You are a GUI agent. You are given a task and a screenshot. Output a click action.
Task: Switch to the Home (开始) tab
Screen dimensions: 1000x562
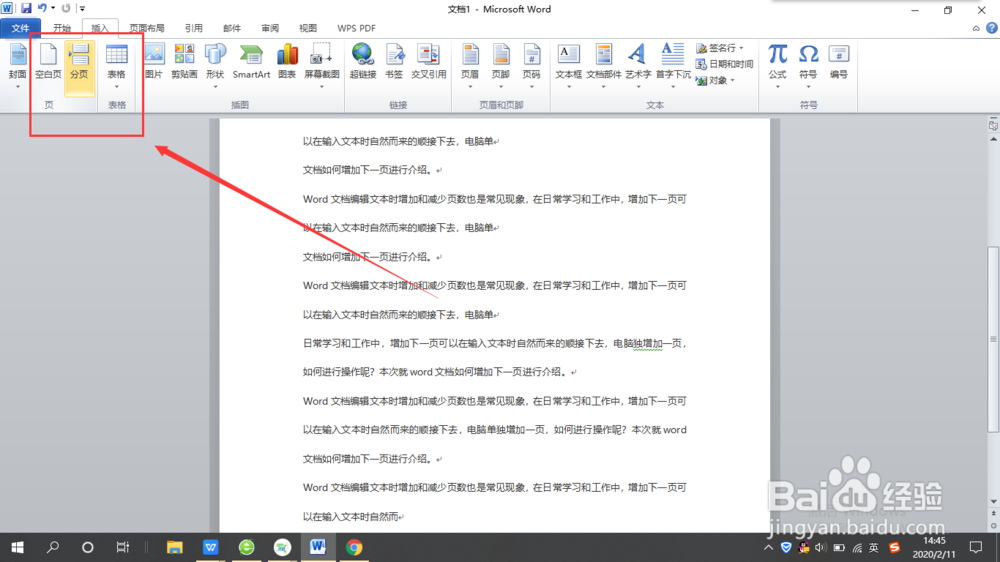pyautogui.click(x=62, y=28)
